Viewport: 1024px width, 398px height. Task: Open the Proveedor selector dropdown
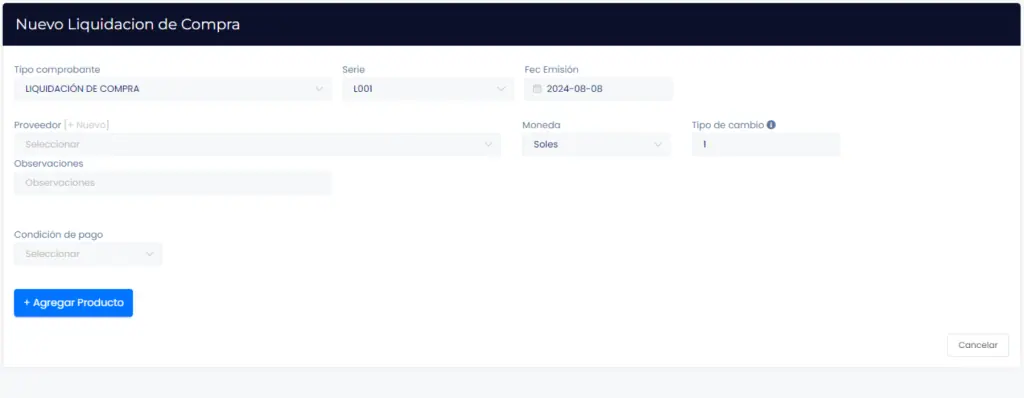click(257, 144)
